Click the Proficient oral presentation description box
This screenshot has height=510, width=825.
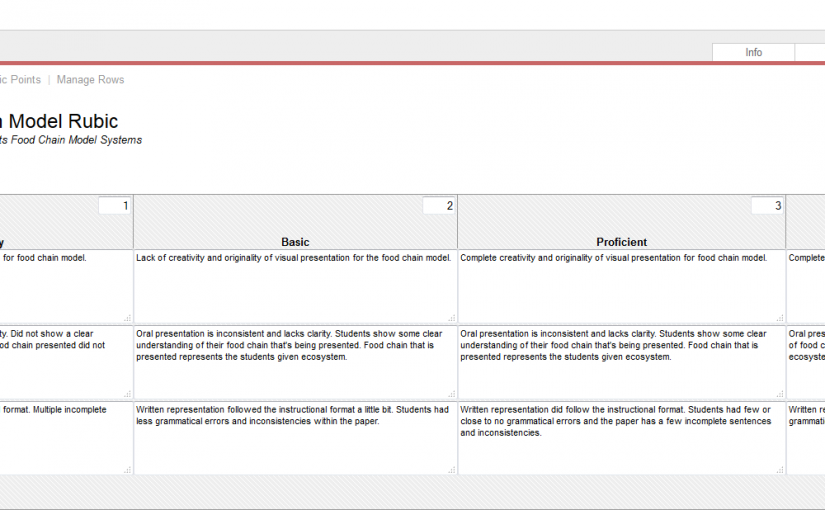pyautogui.click(x=620, y=362)
